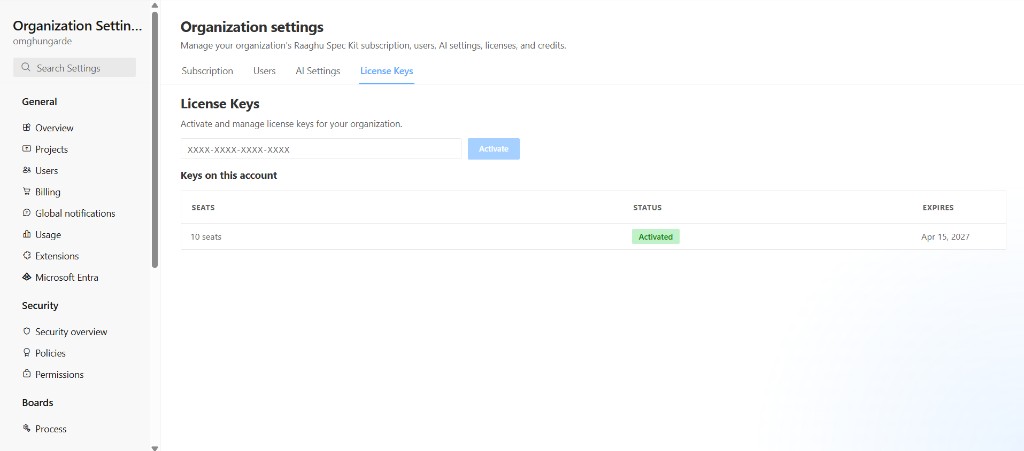Go to Projects in the sidebar

(52, 149)
